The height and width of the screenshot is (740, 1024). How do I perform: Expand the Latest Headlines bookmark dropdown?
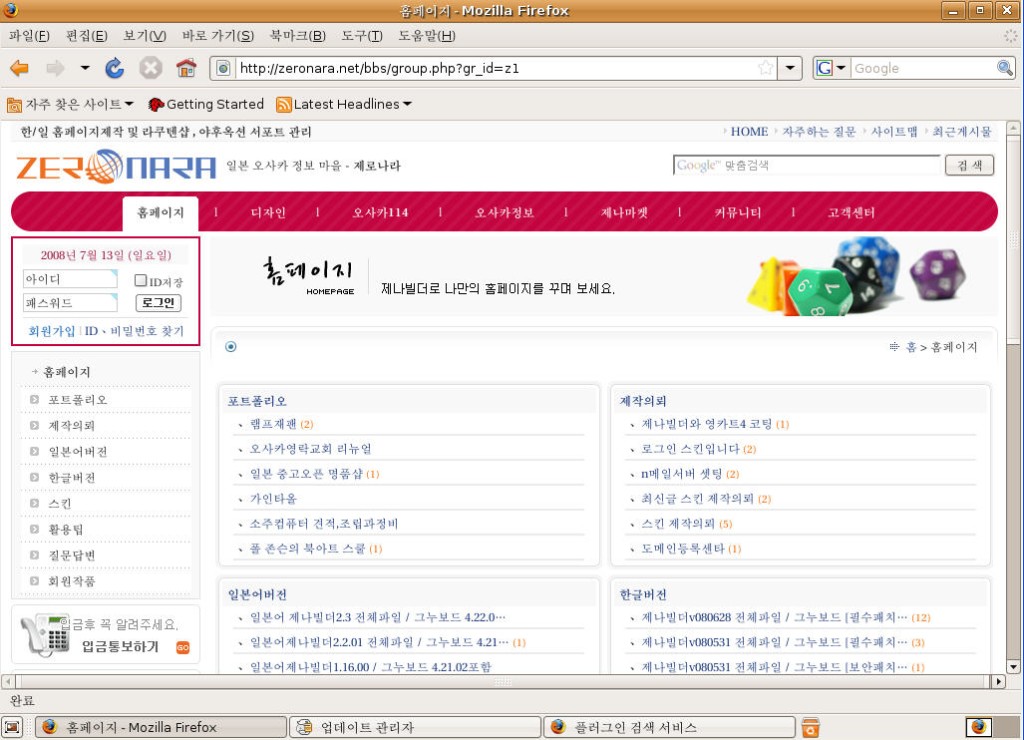(x=407, y=104)
